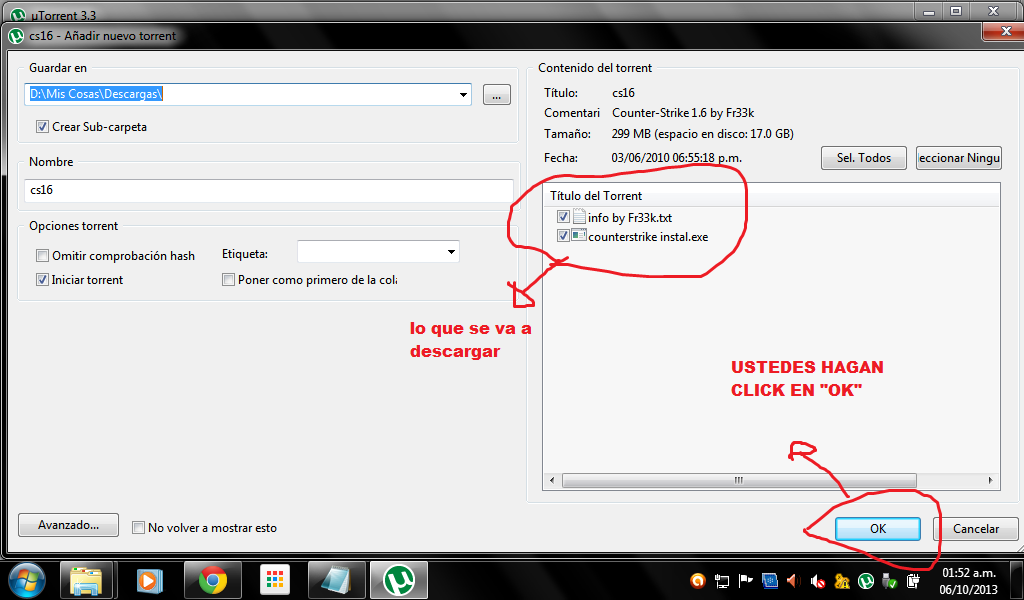The image size is (1024, 600).
Task: Click the Título del Torrent column header
Action: pos(771,195)
